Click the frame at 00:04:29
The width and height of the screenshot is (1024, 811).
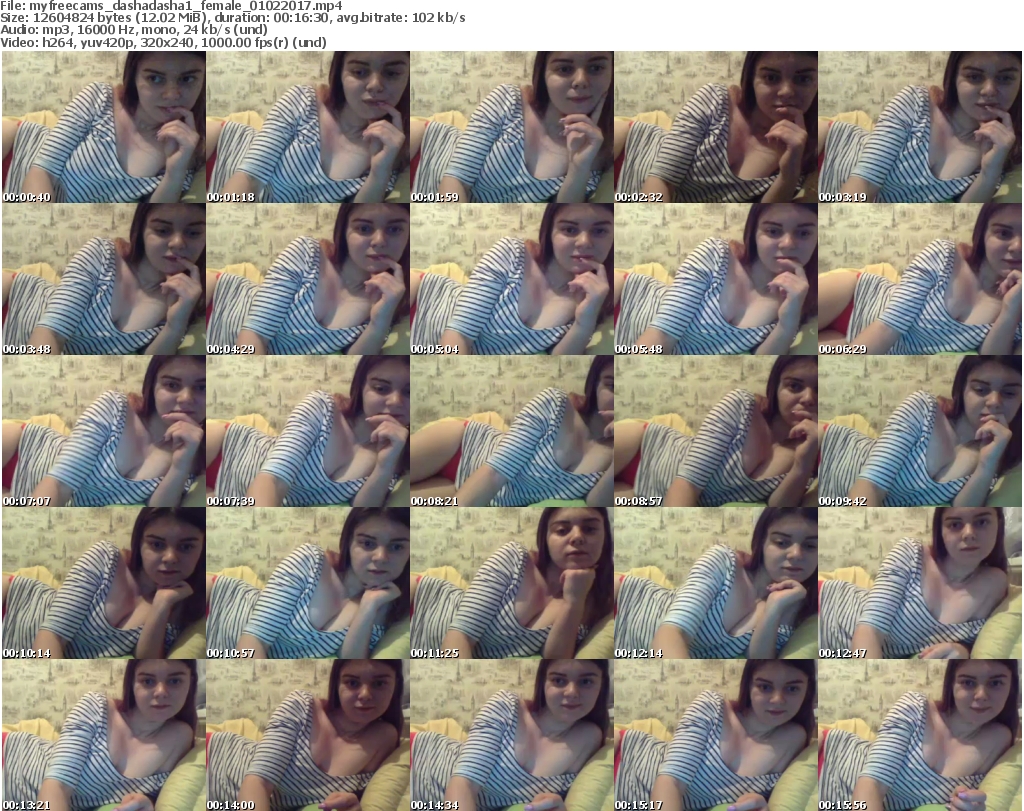[308, 279]
